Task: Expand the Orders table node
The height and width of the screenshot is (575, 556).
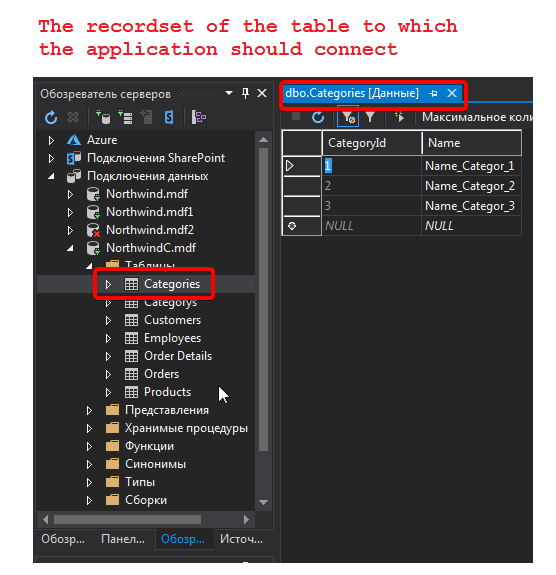Action: point(108,374)
